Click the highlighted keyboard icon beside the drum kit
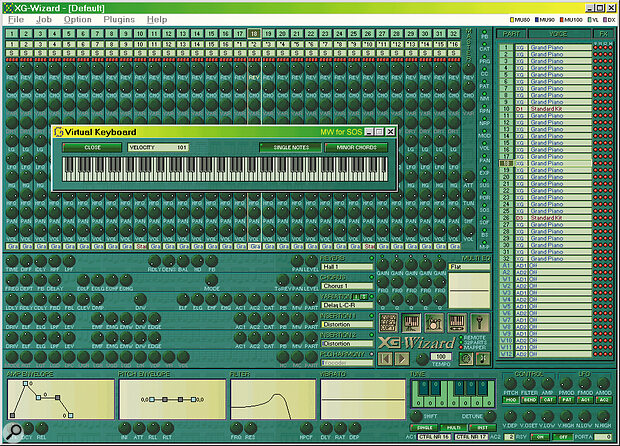Image resolution: width=620 pixels, height=446 pixels. pyautogui.click(x=411, y=323)
